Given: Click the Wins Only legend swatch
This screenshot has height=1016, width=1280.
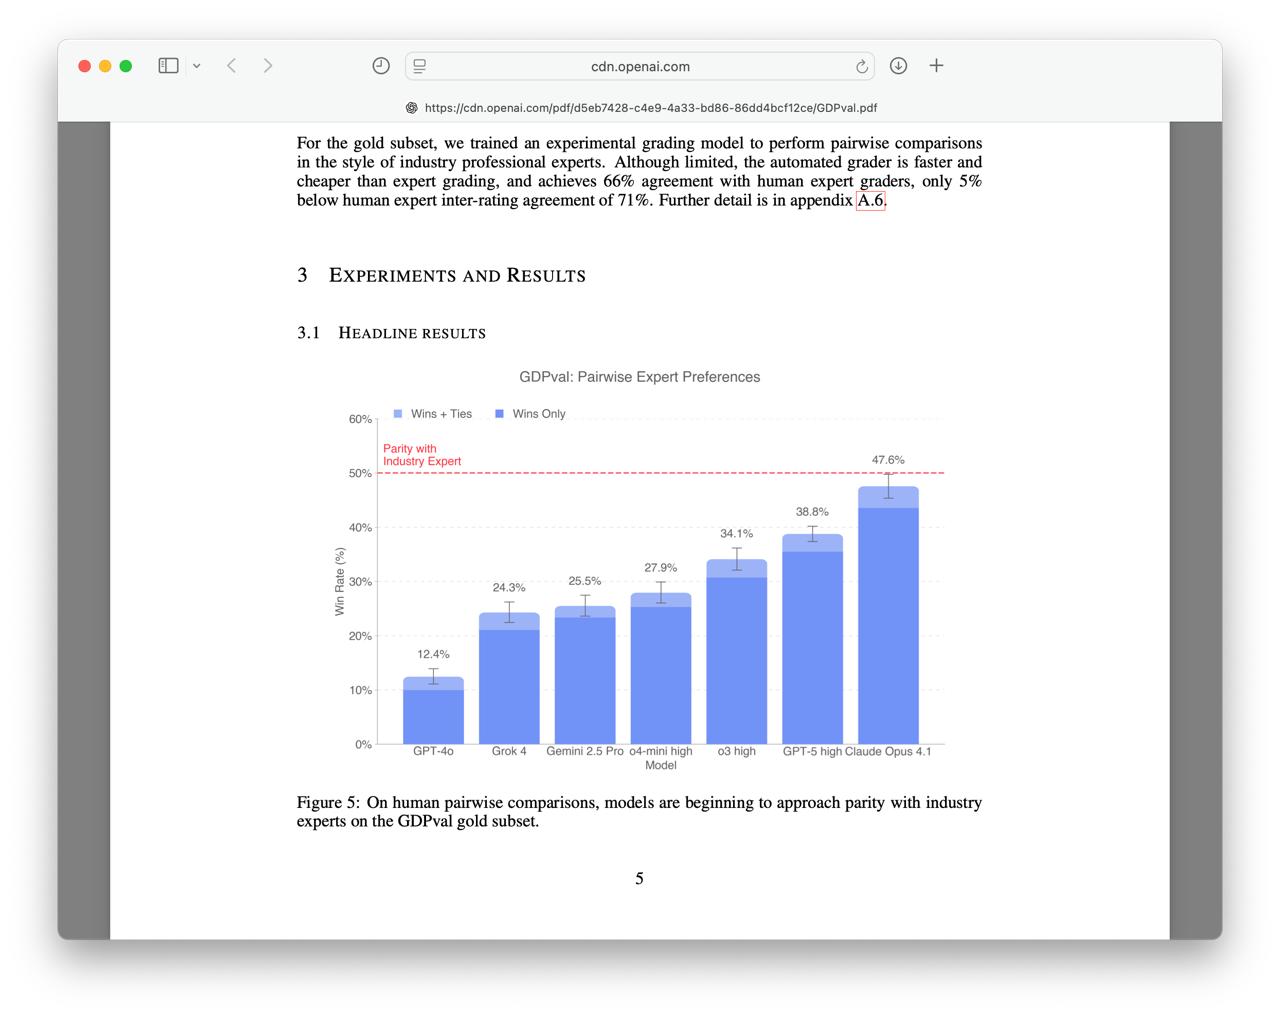Looking at the screenshot, I should 500,414.
